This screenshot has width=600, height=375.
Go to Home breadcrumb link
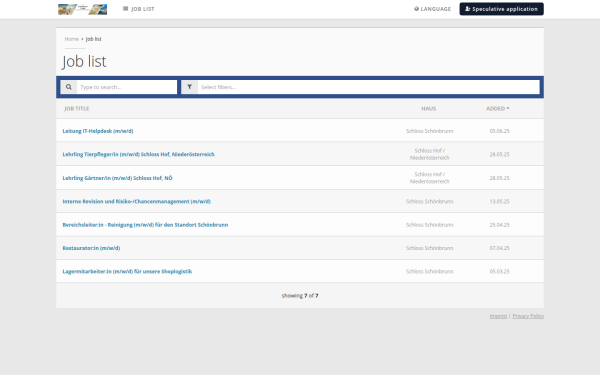click(x=72, y=39)
